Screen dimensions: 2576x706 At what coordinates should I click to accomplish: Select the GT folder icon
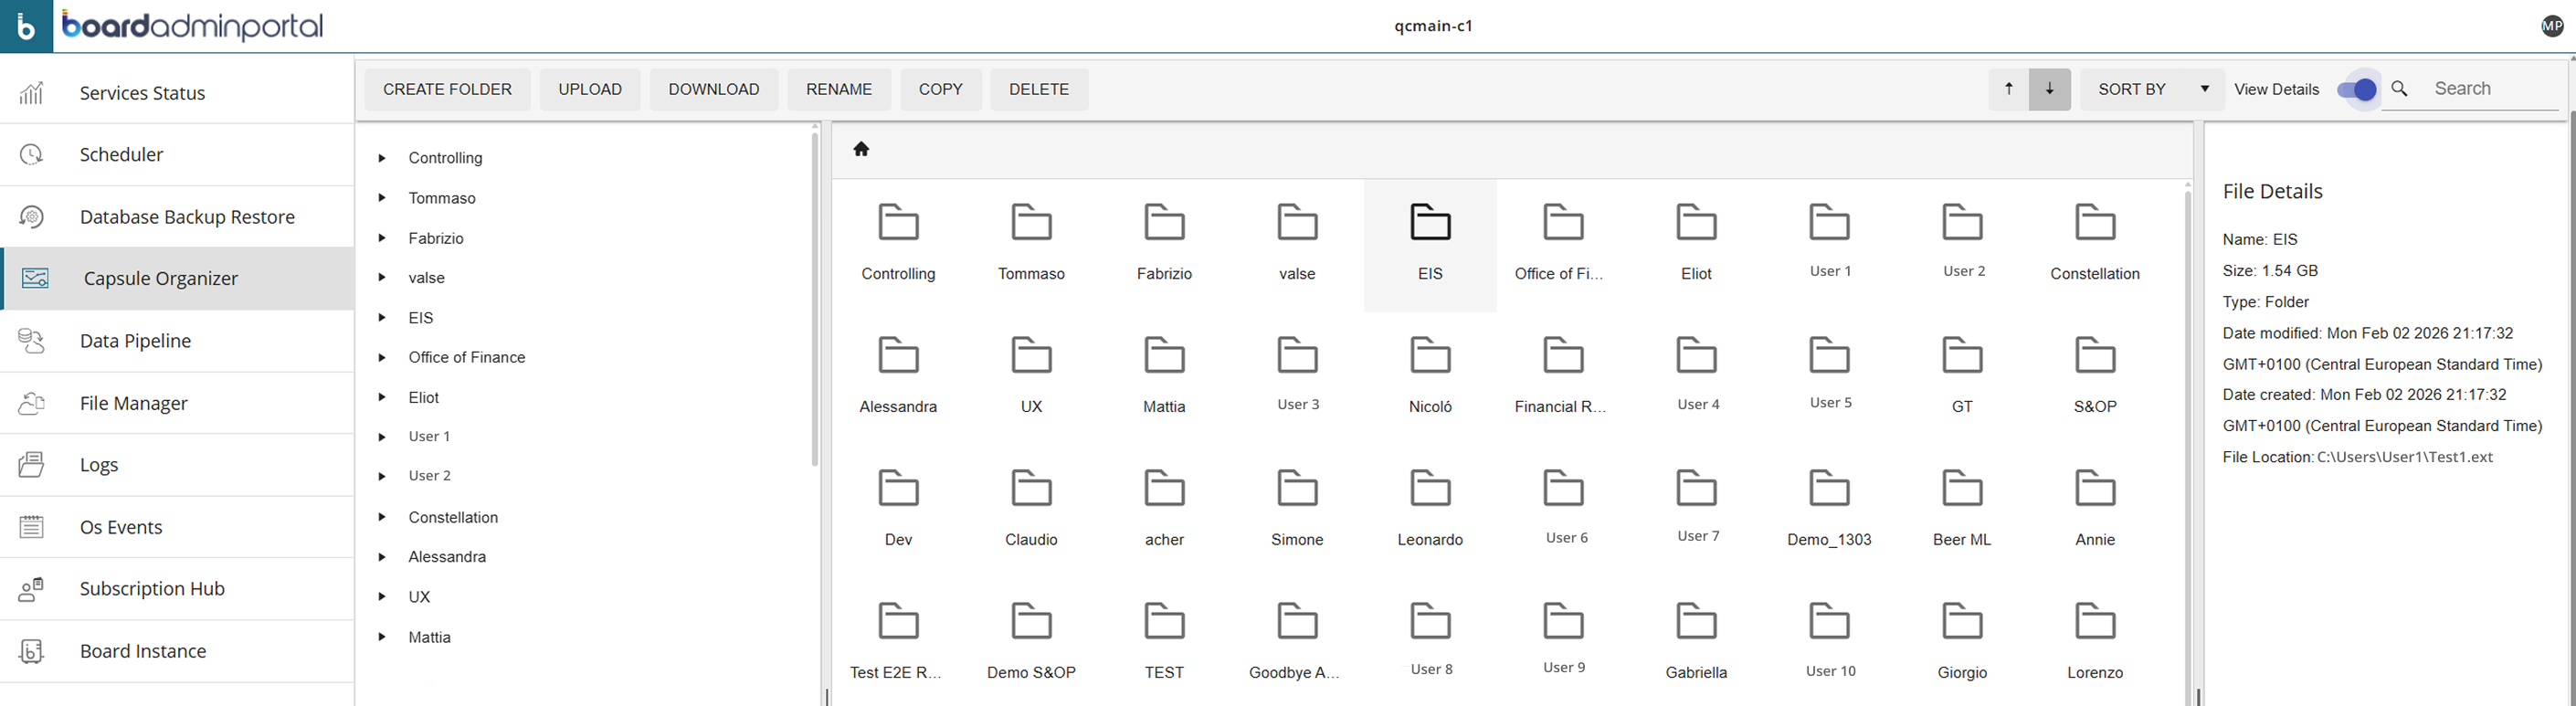point(1962,355)
